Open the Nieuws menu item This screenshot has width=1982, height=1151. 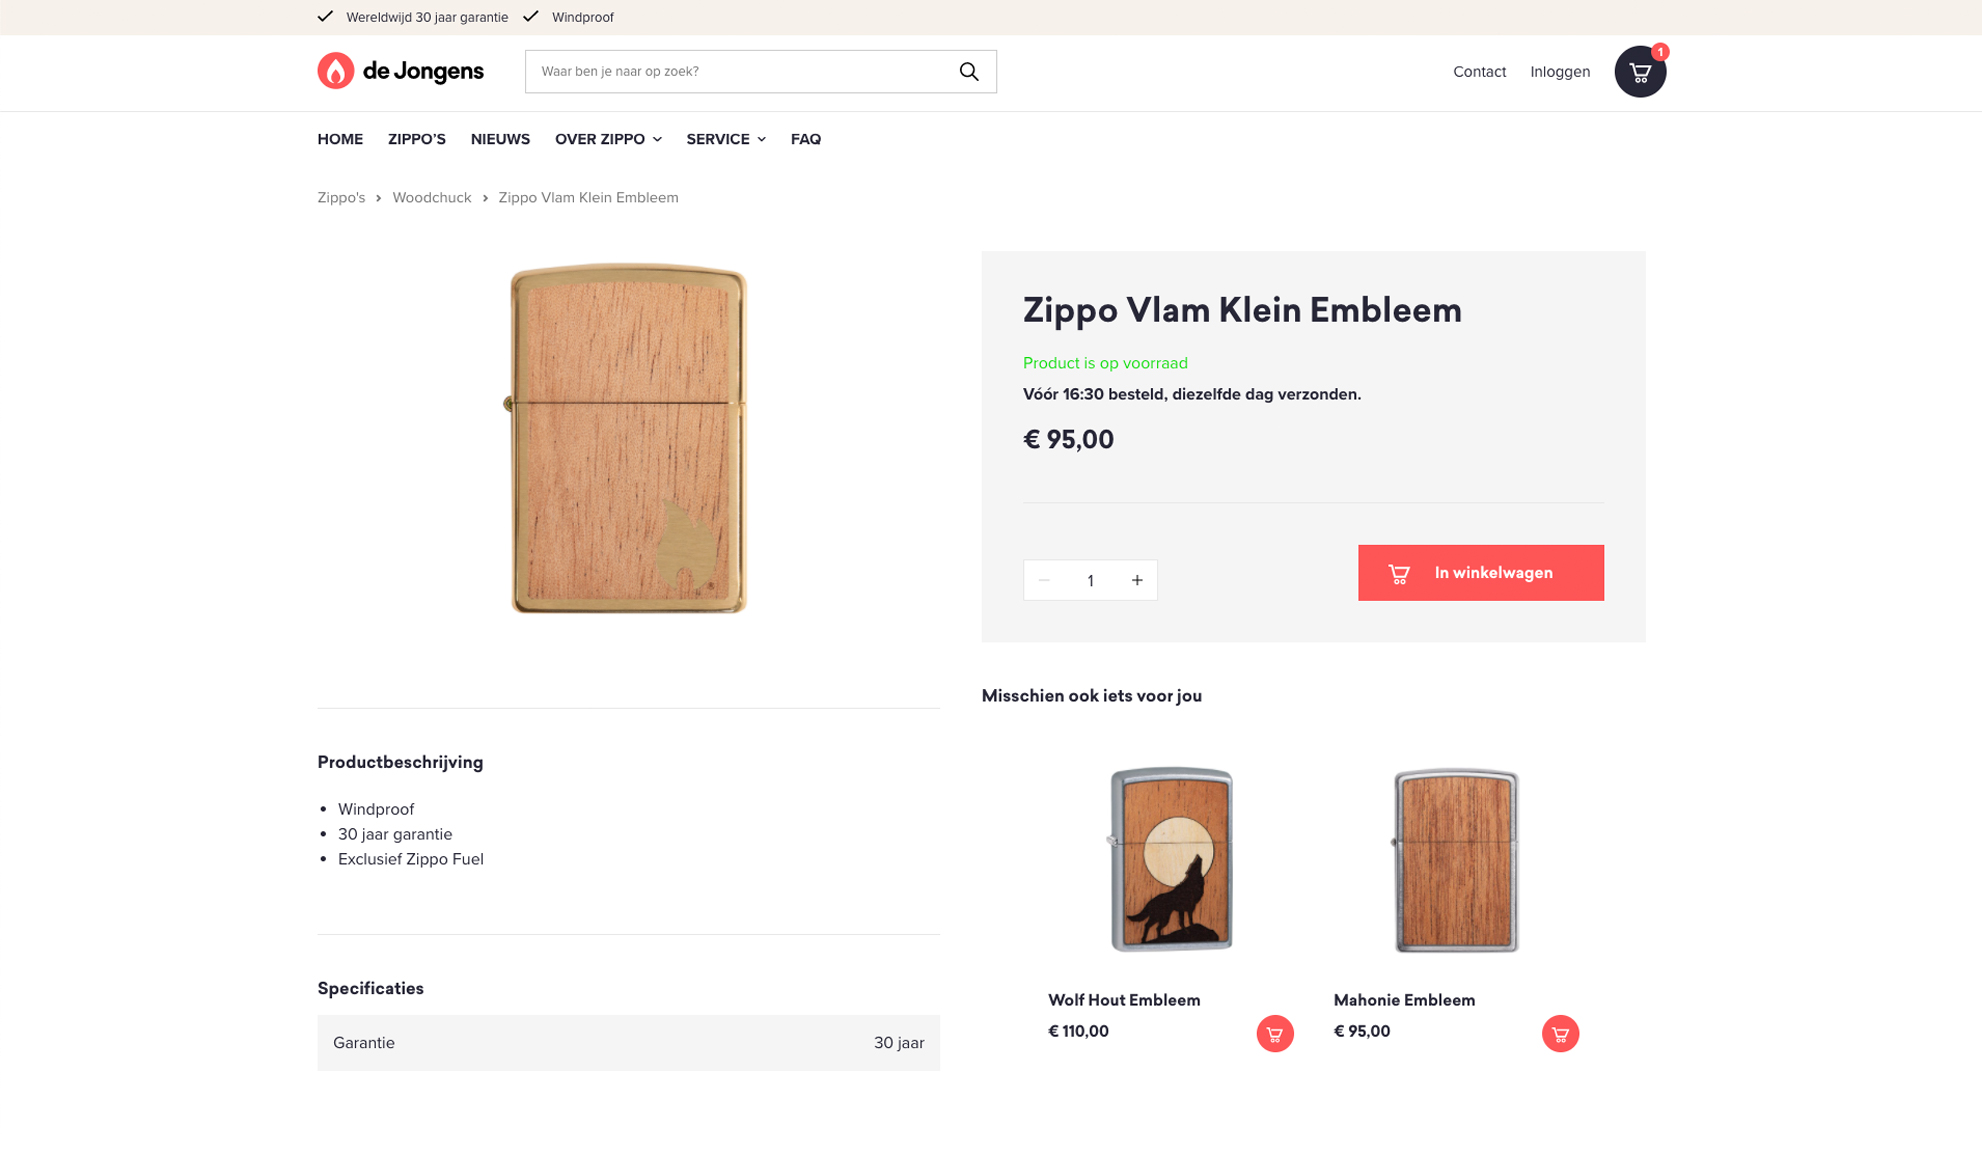[500, 139]
